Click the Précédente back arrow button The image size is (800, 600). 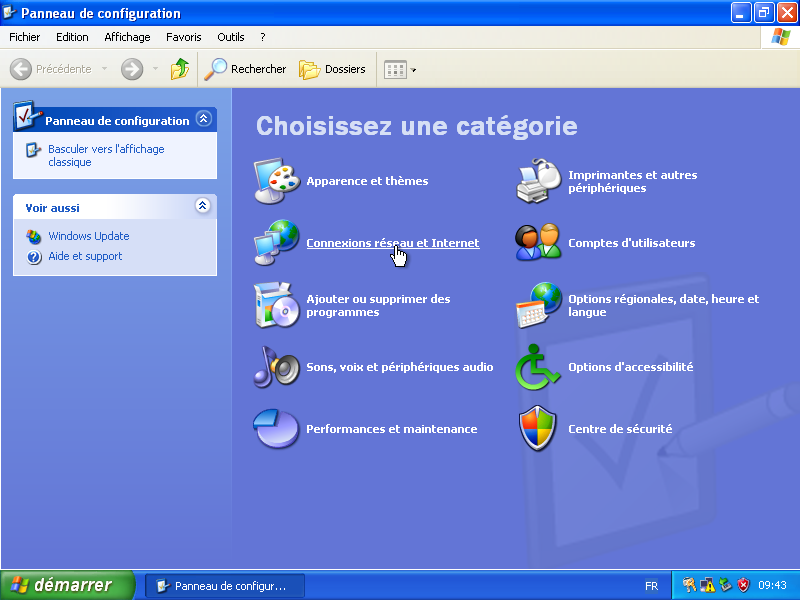tap(51, 69)
